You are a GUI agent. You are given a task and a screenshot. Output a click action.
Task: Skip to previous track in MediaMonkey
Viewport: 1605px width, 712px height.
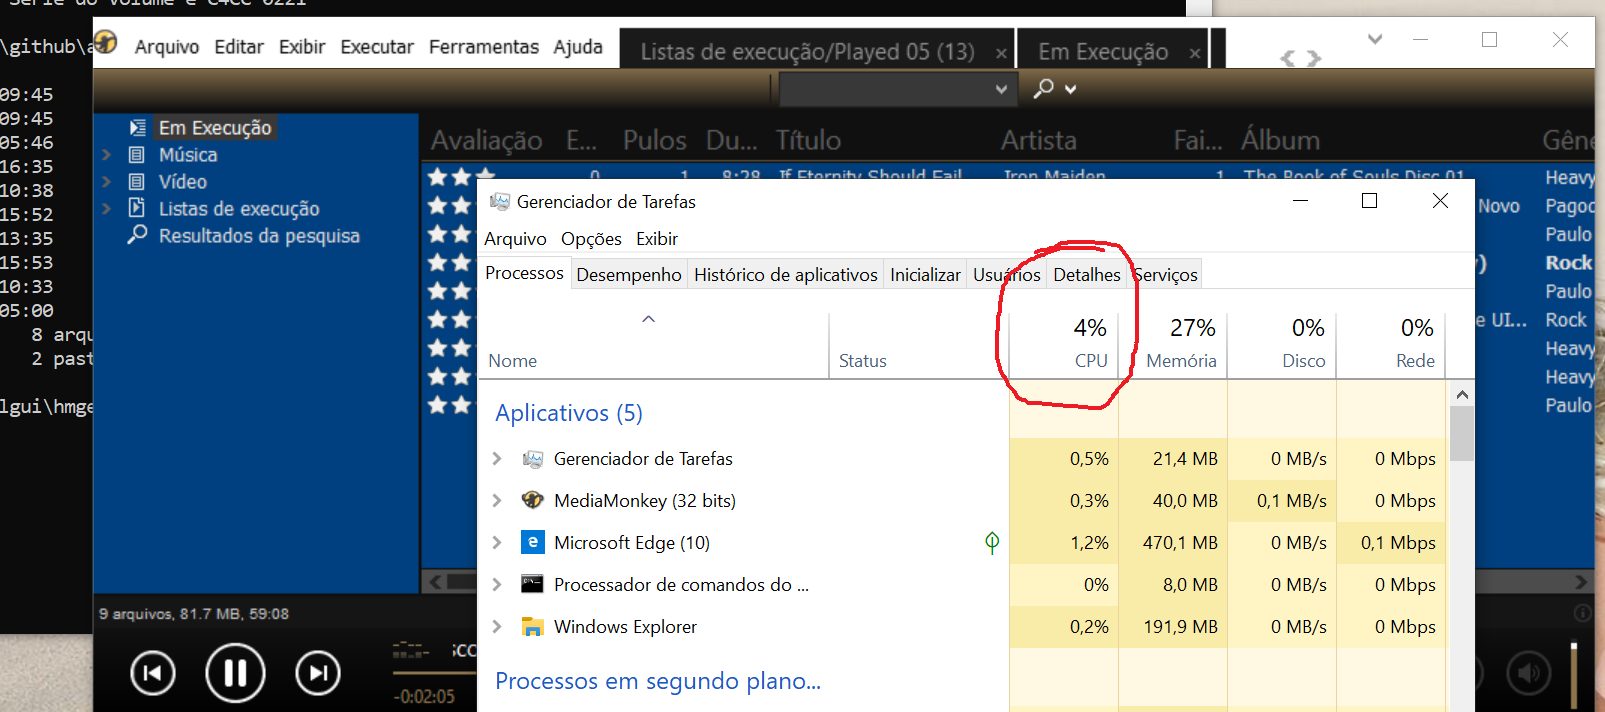pyautogui.click(x=153, y=673)
